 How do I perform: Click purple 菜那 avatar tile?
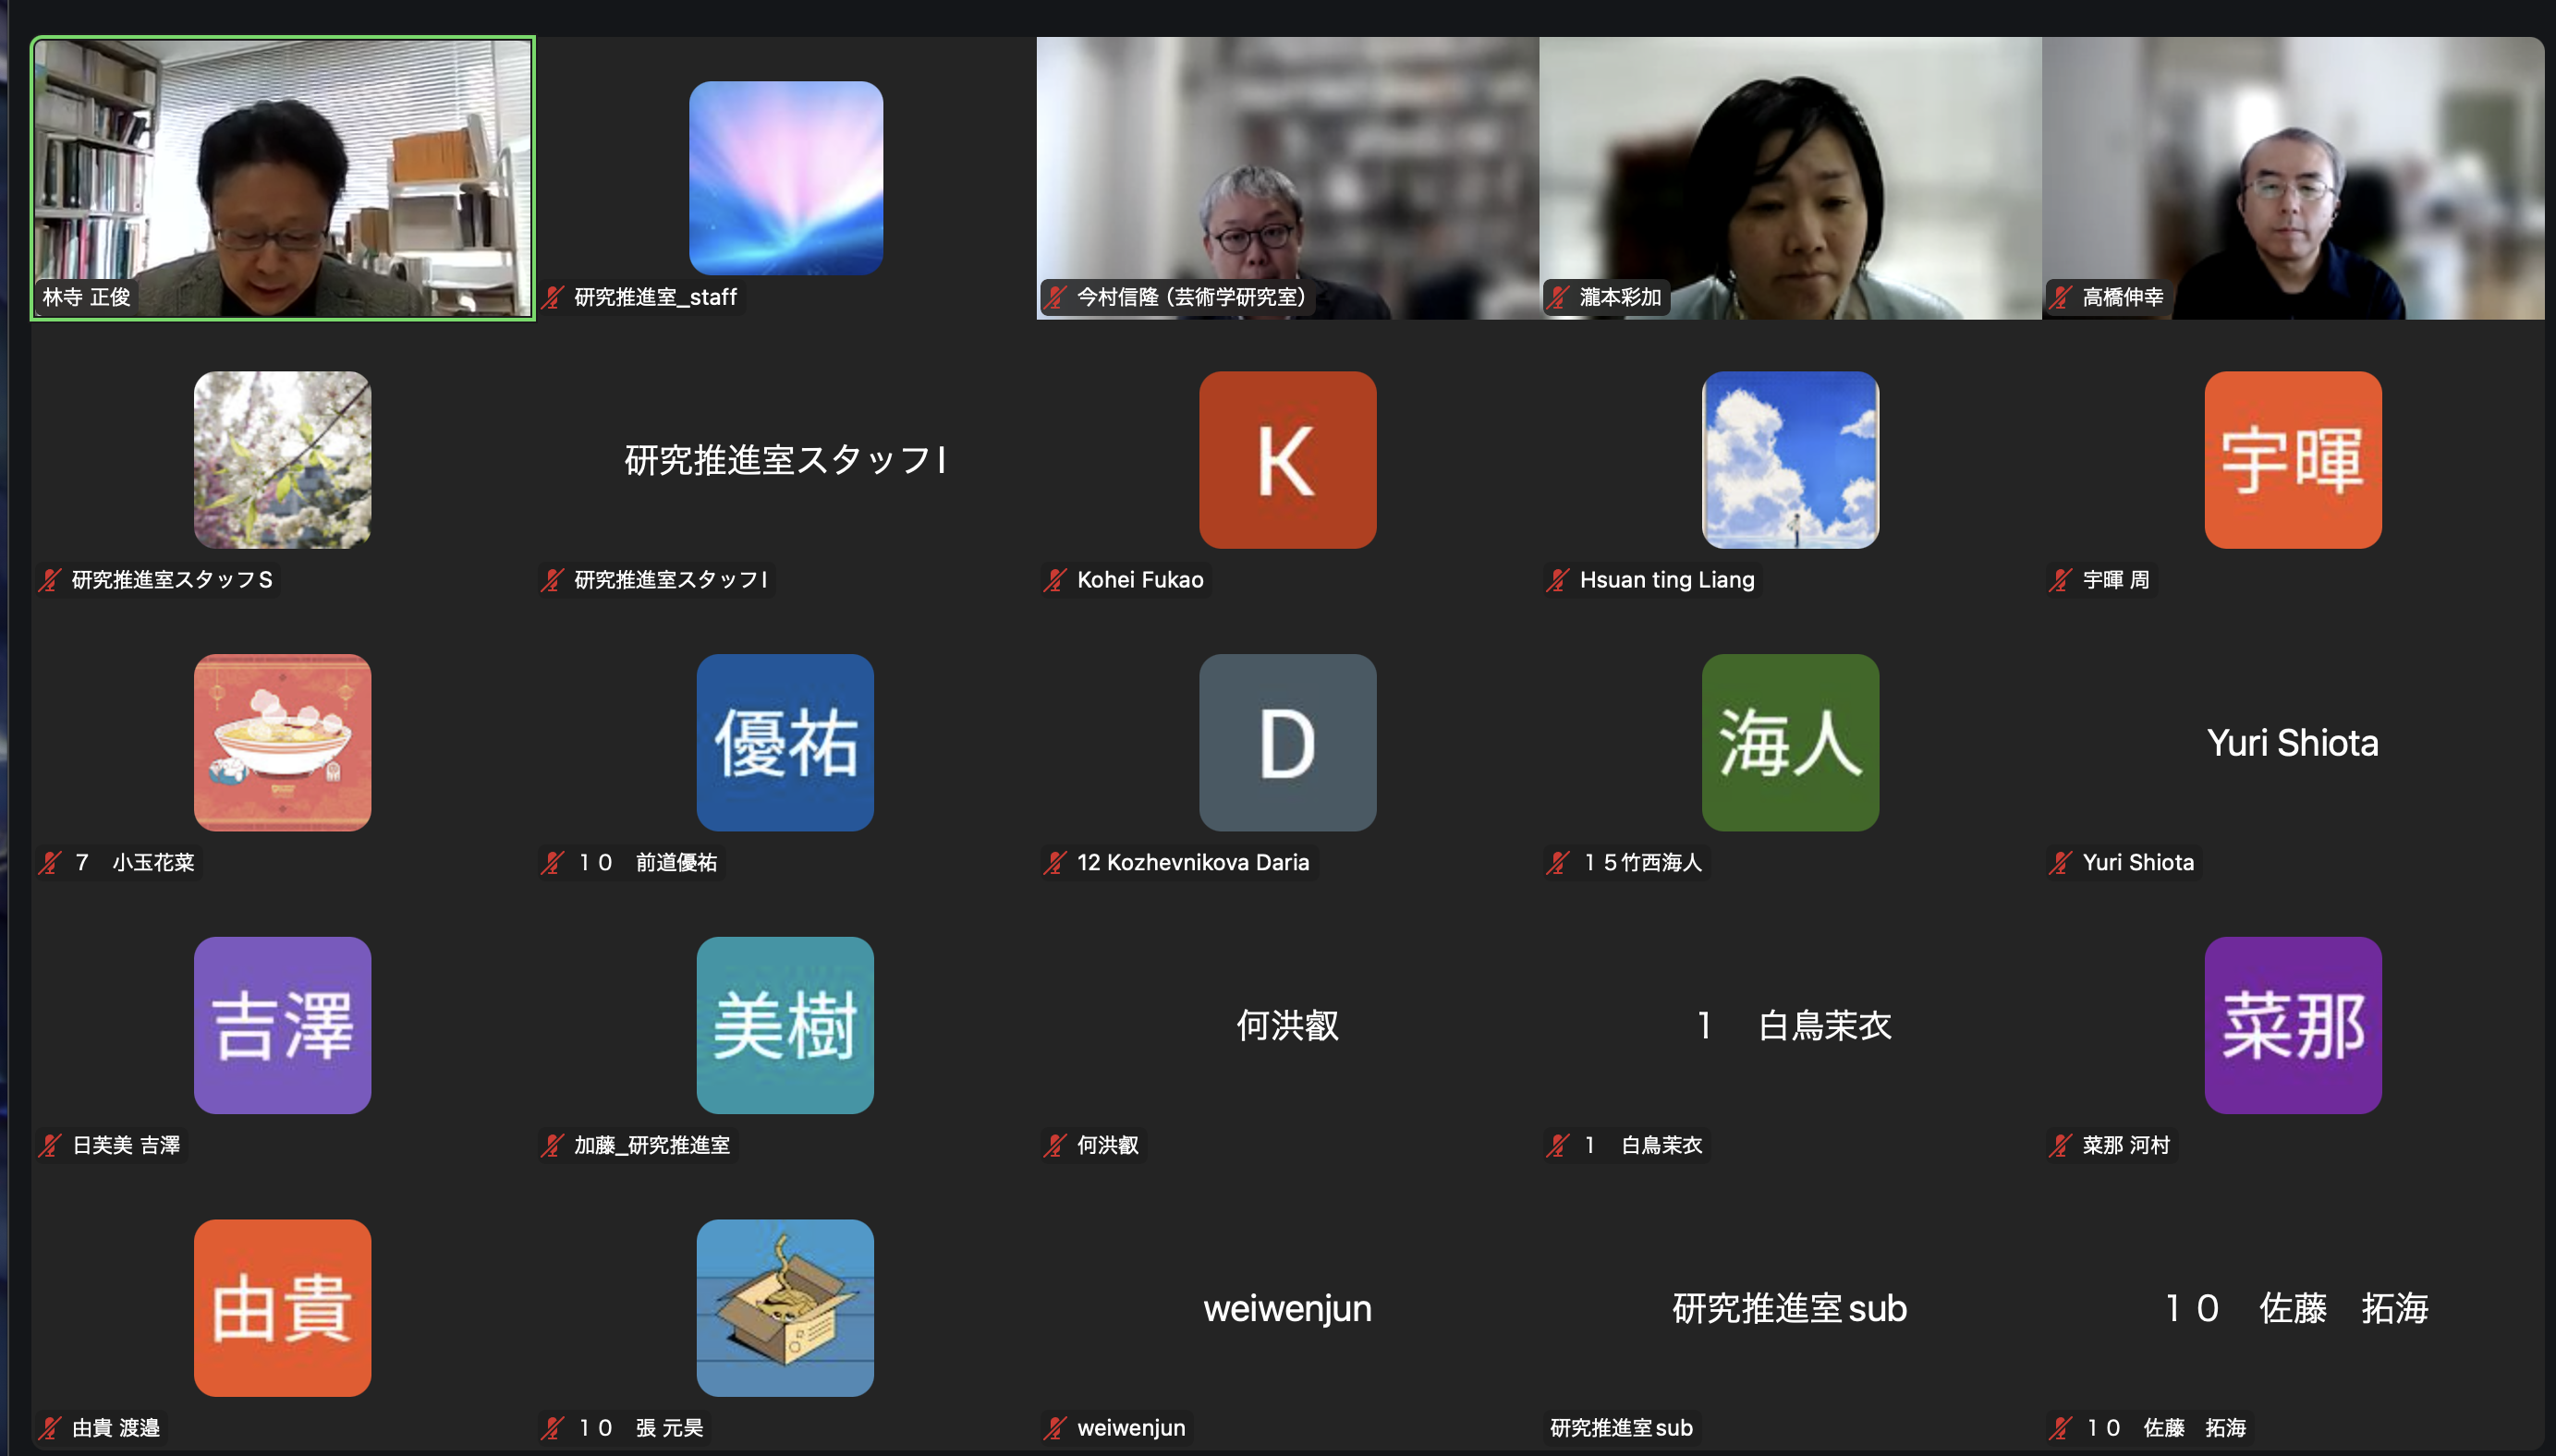coord(2293,1025)
